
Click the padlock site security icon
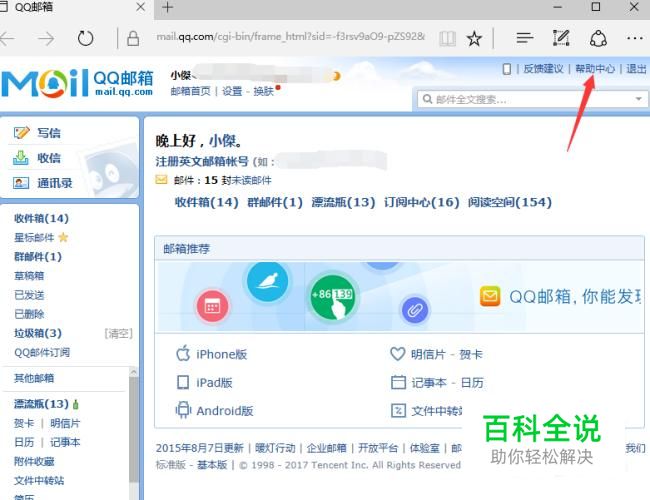tap(133, 39)
